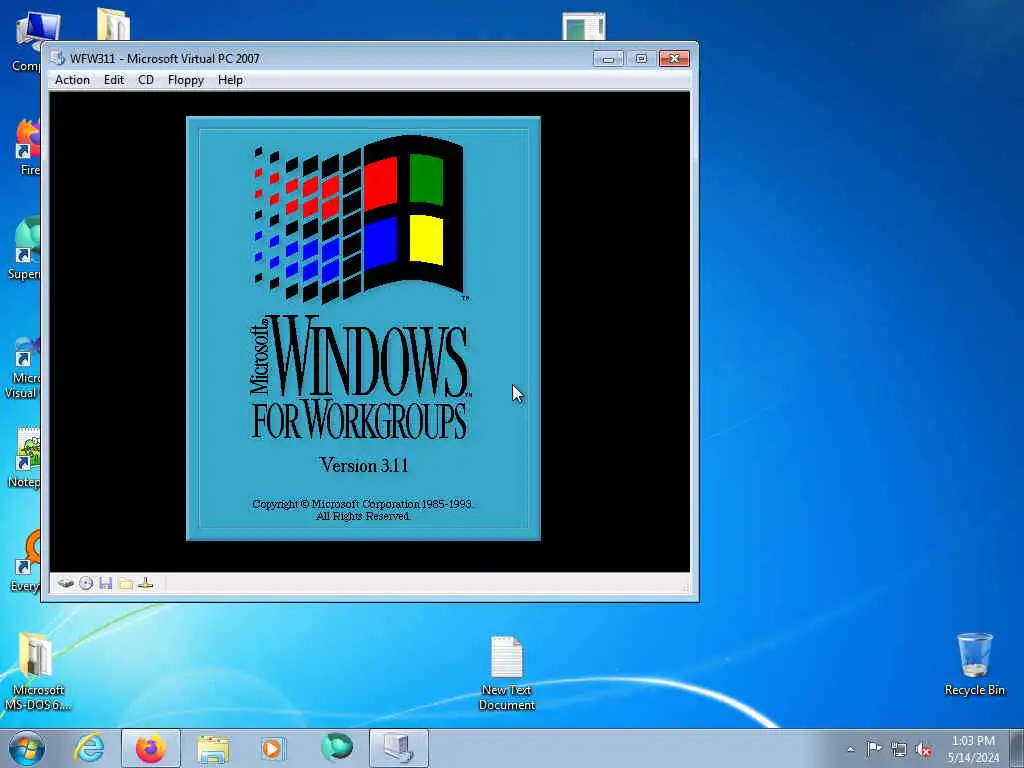Select the Microsoft MS-DOS 6 folder icon
This screenshot has width=1024, height=768.
(37, 671)
